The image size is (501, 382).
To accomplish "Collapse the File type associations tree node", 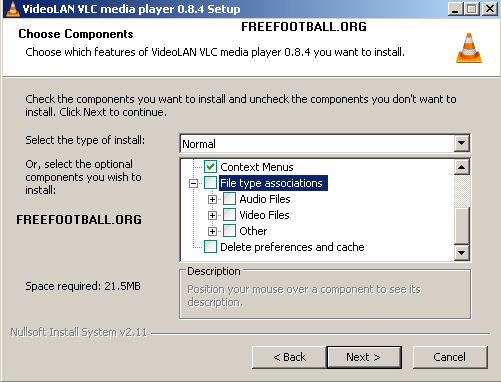I will pyautogui.click(x=193, y=183).
